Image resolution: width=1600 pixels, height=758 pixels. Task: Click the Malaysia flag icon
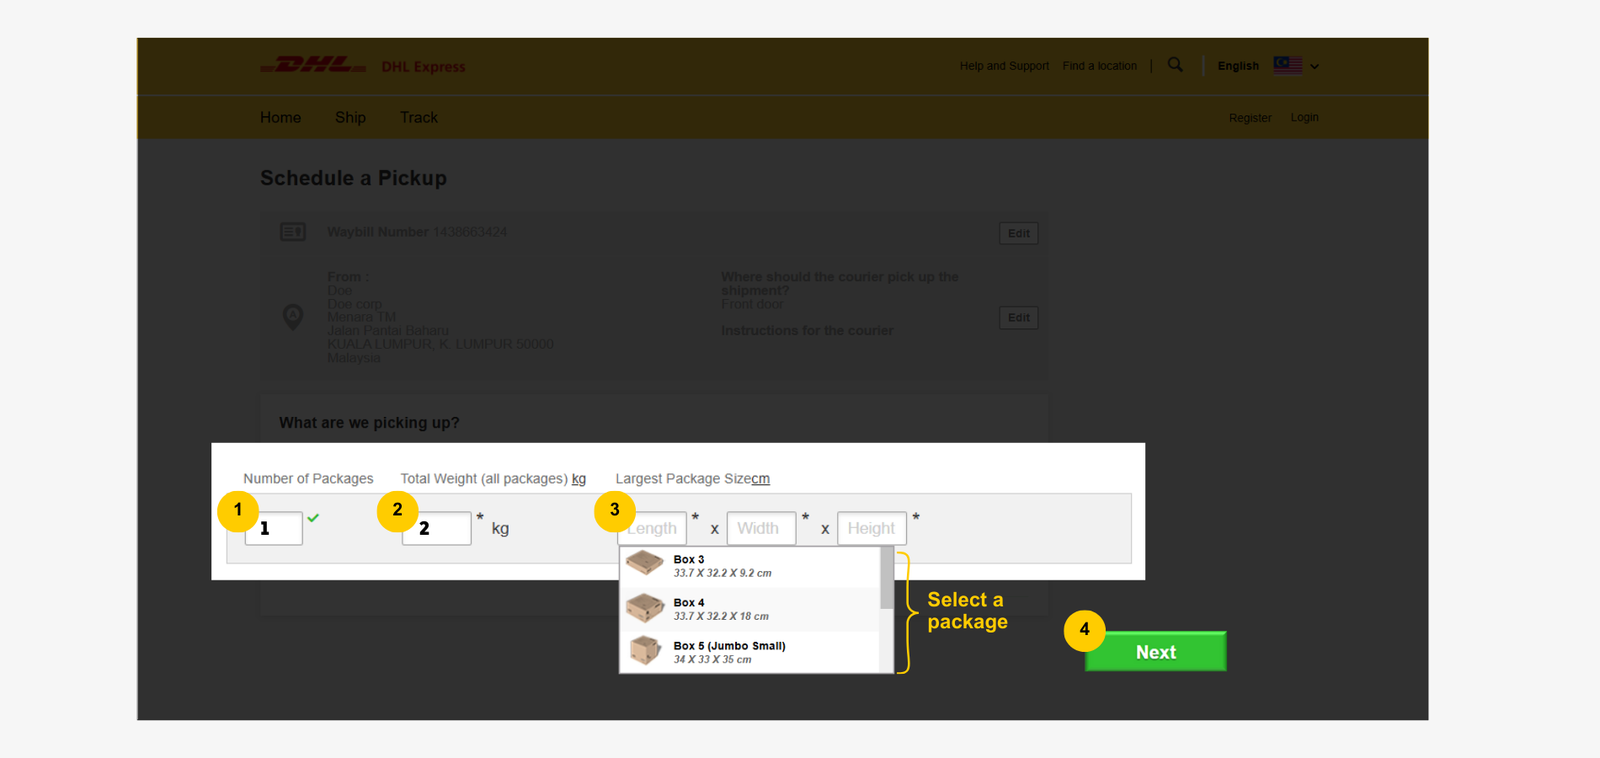[1287, 65]
